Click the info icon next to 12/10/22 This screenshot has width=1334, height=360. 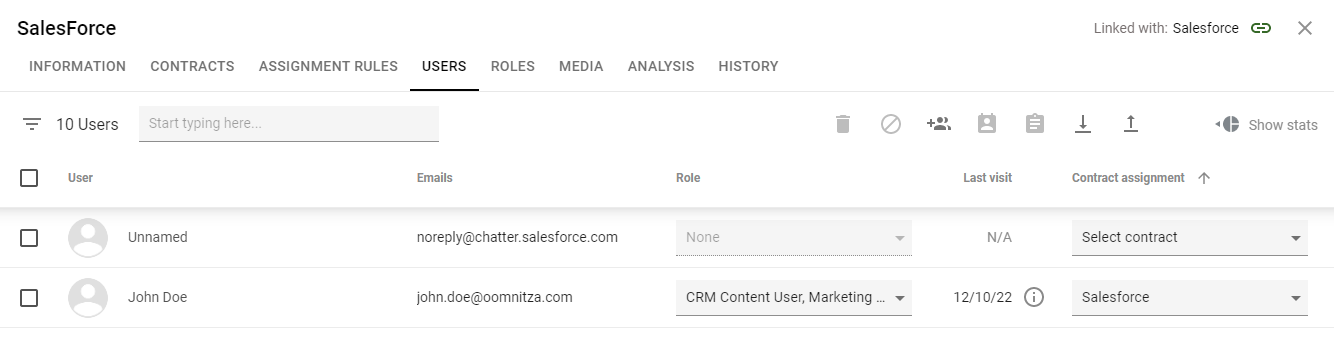1034,297
